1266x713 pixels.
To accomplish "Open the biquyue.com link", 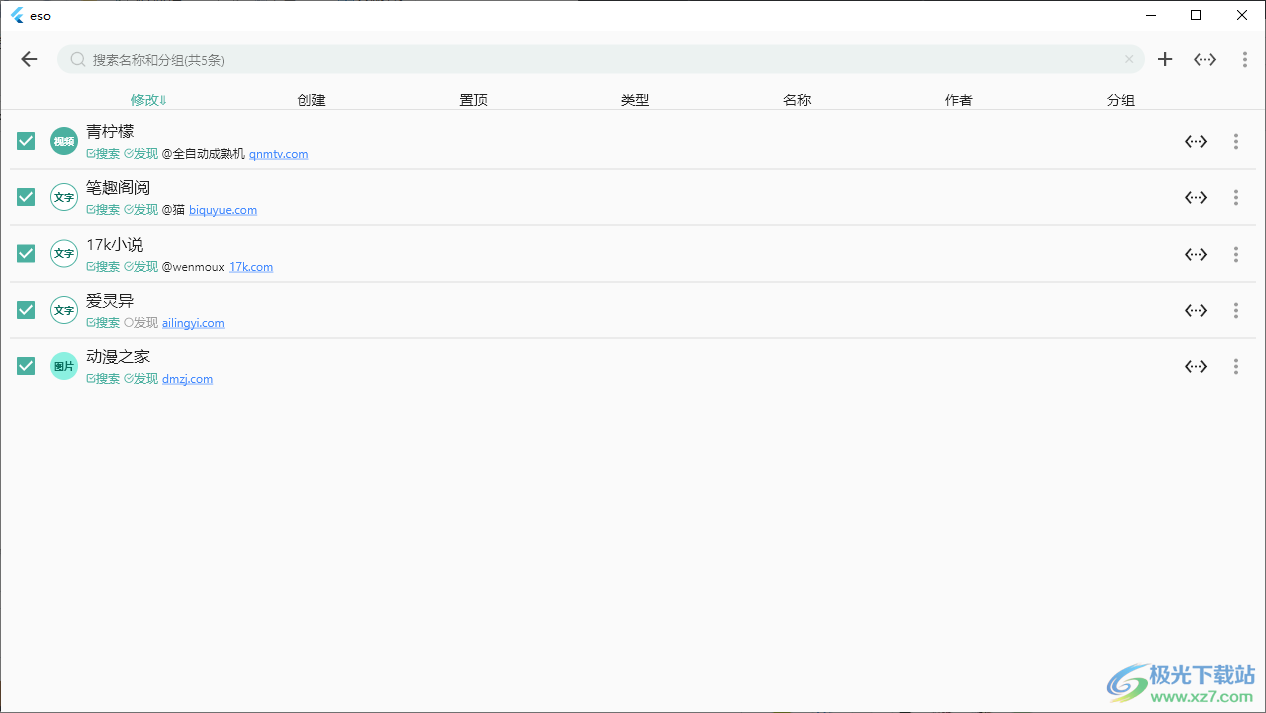I will [x=223, y=210].
